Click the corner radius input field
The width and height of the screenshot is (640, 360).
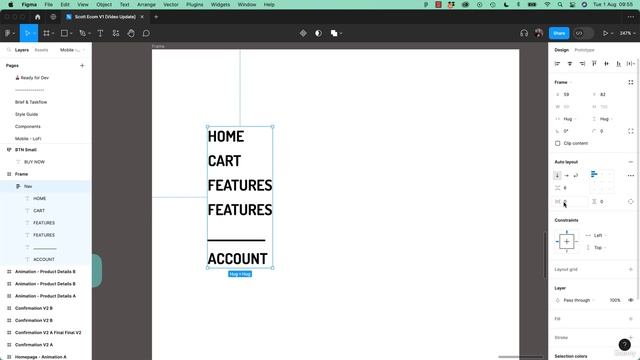(x=606, y=131)
